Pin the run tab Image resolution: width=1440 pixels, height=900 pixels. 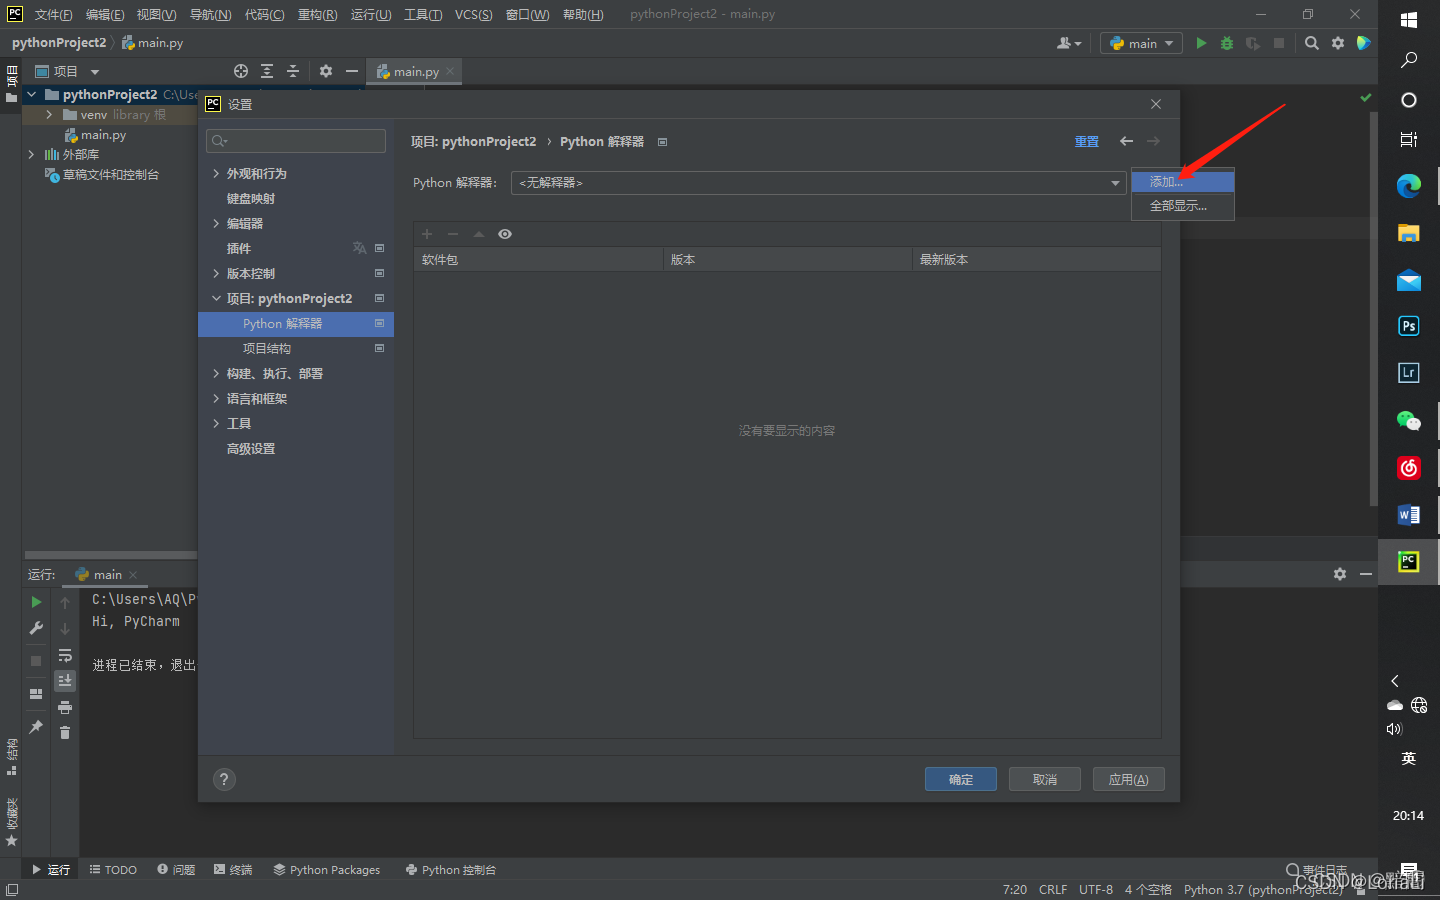tap(36, 727)
